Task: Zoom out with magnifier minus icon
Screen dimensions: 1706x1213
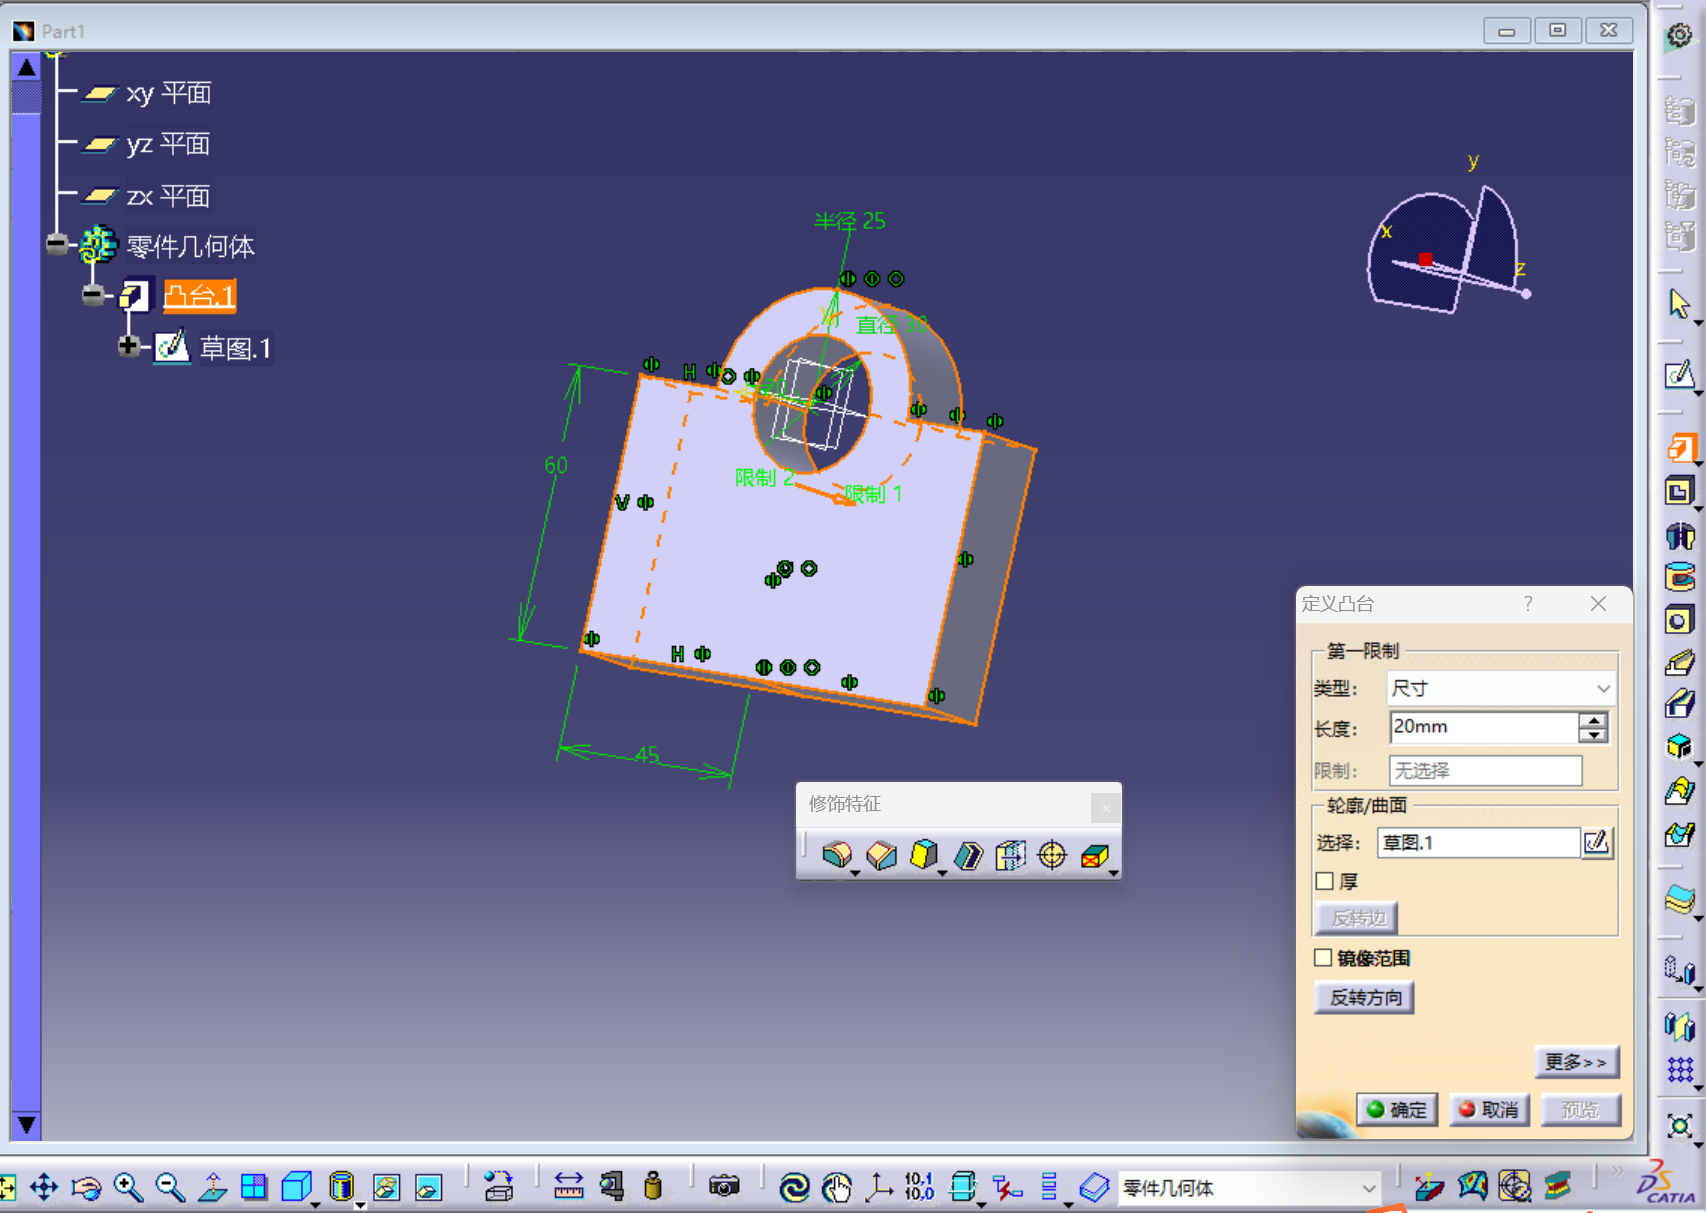Action: tap(170, 1187)
